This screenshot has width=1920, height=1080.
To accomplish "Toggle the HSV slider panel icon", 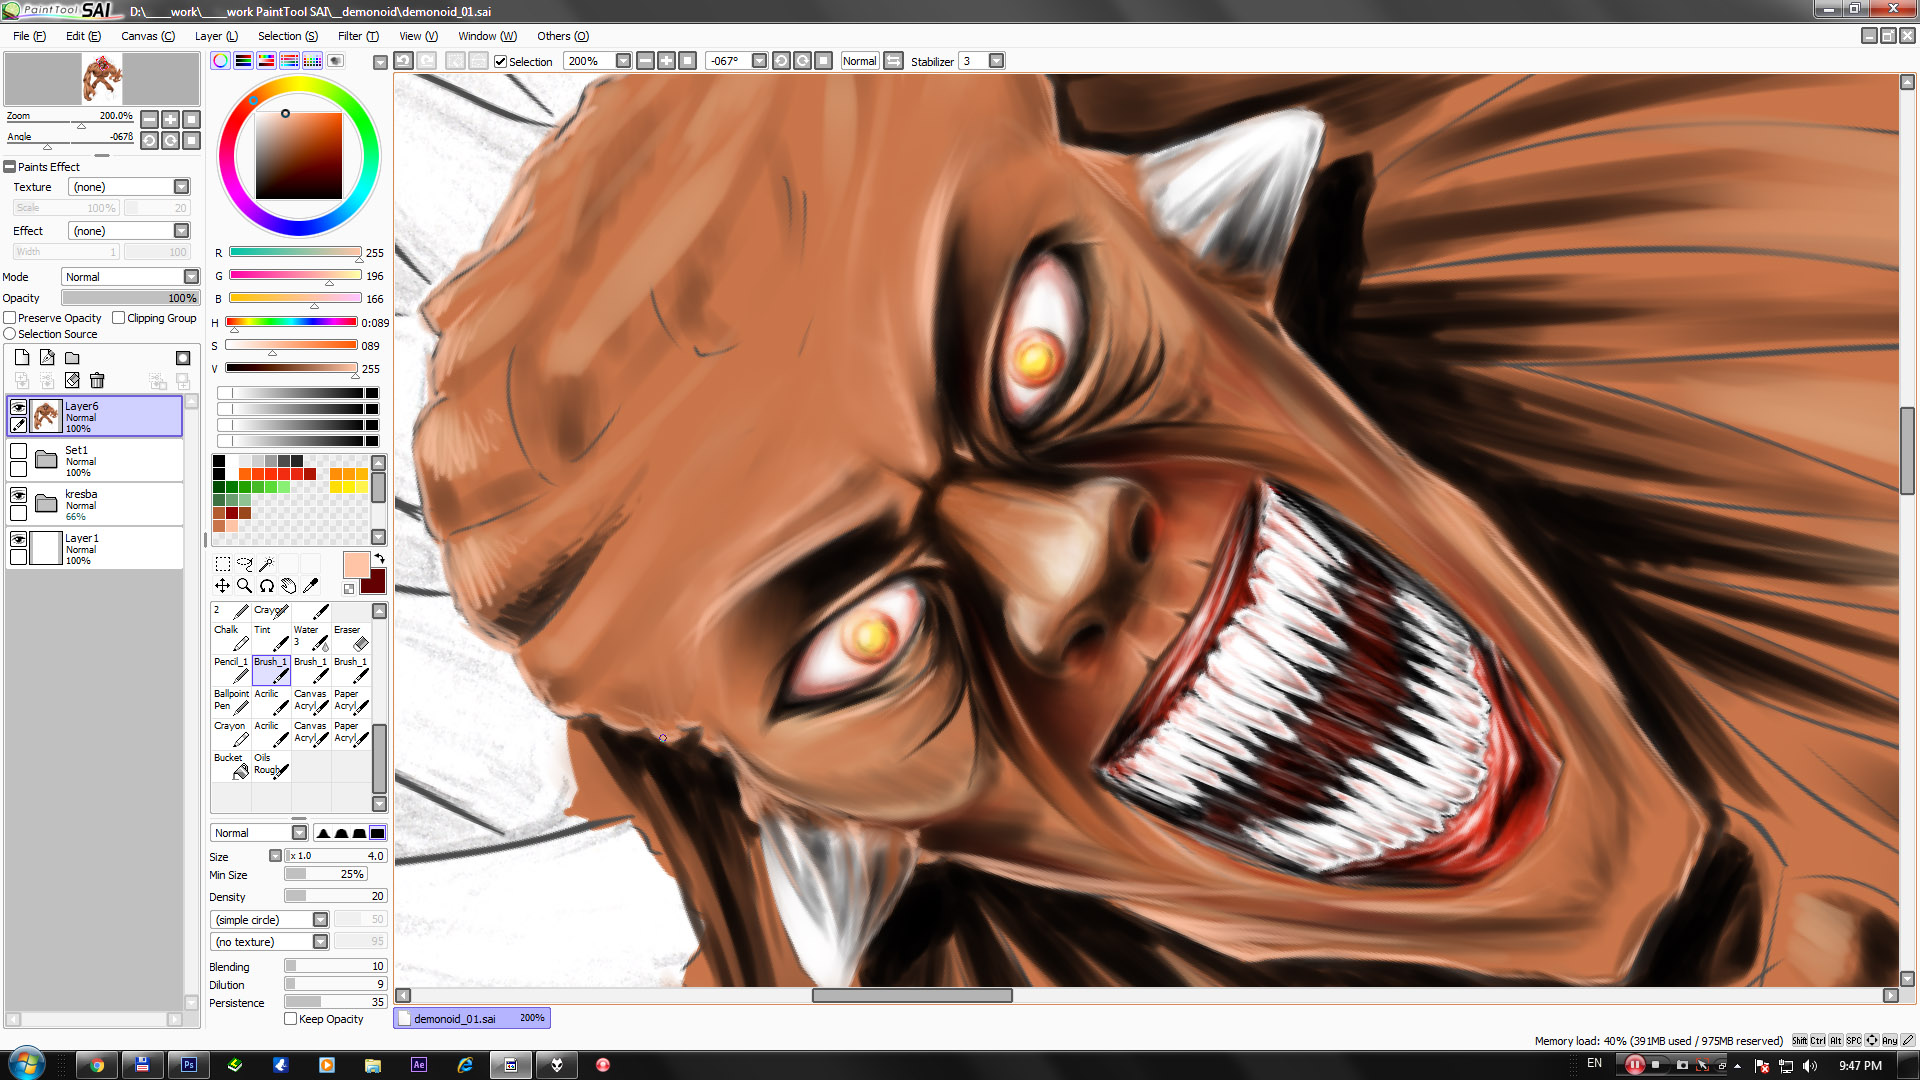I will pos(266,61).
